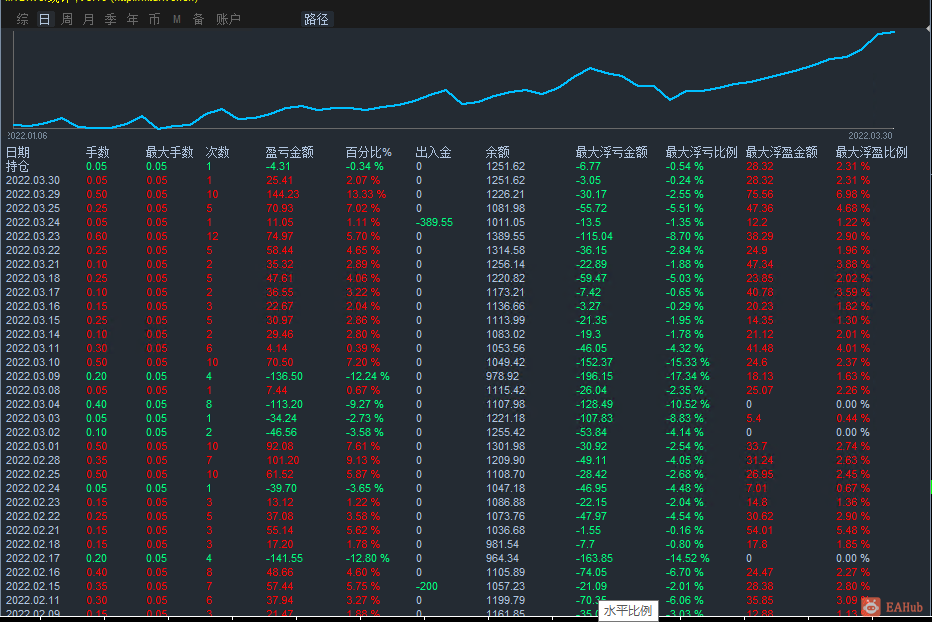Open the 账户 account tab
Image resolution: width=932 pixels, height=622 pixels.
click(228, 19)
